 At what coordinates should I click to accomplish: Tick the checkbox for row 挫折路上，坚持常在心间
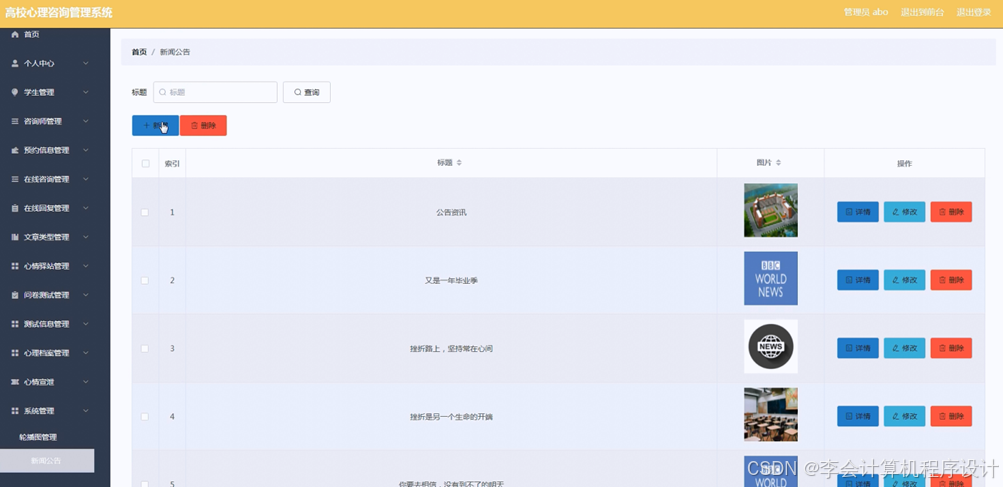click(x=145, y=348)
